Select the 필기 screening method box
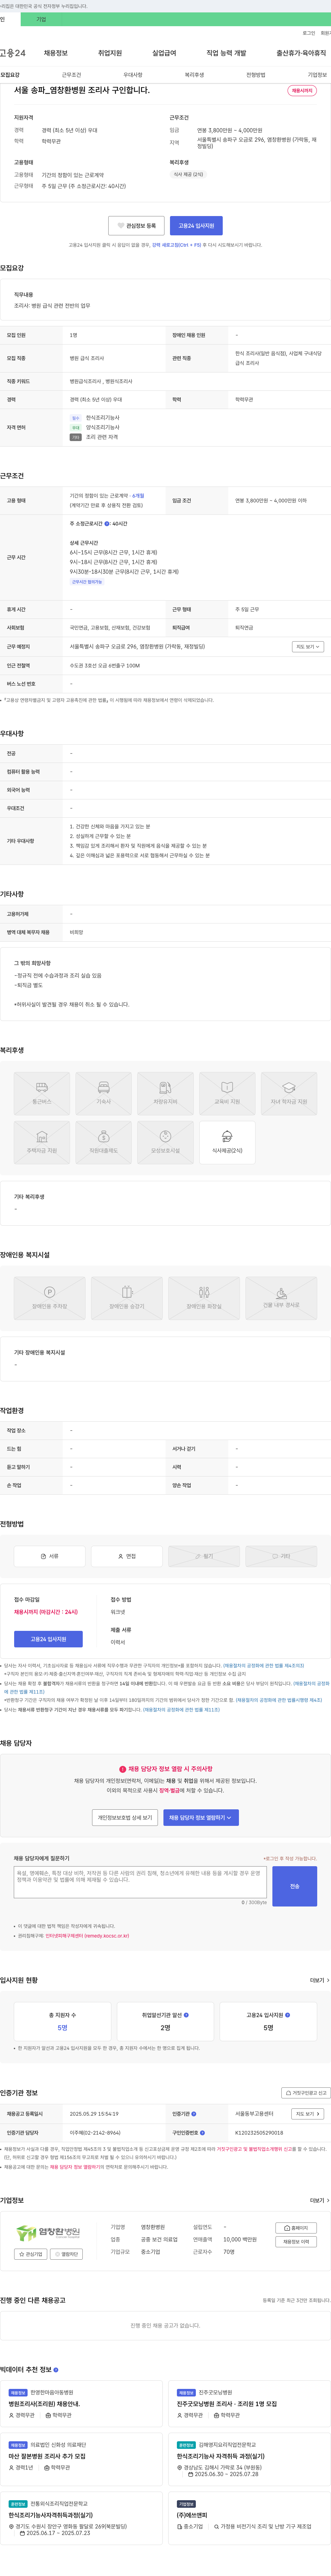The height and width of the screenshot is (2576, 331). pyautogui.click(x=204, y=1556)
